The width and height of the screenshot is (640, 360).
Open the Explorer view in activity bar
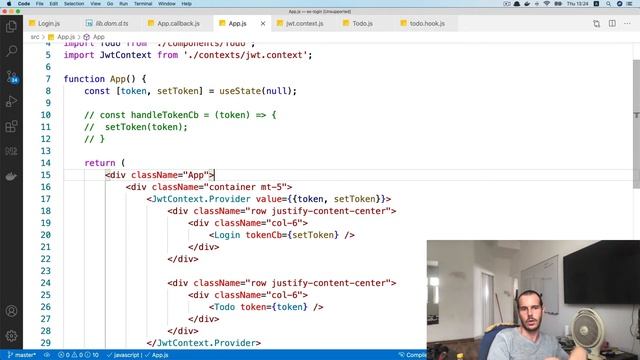coord(11,27)
